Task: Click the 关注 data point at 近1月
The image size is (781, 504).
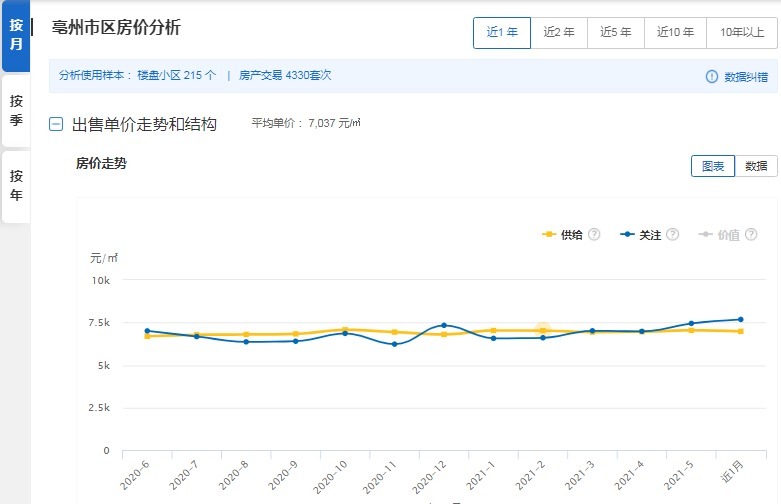Action: point(741,319)
